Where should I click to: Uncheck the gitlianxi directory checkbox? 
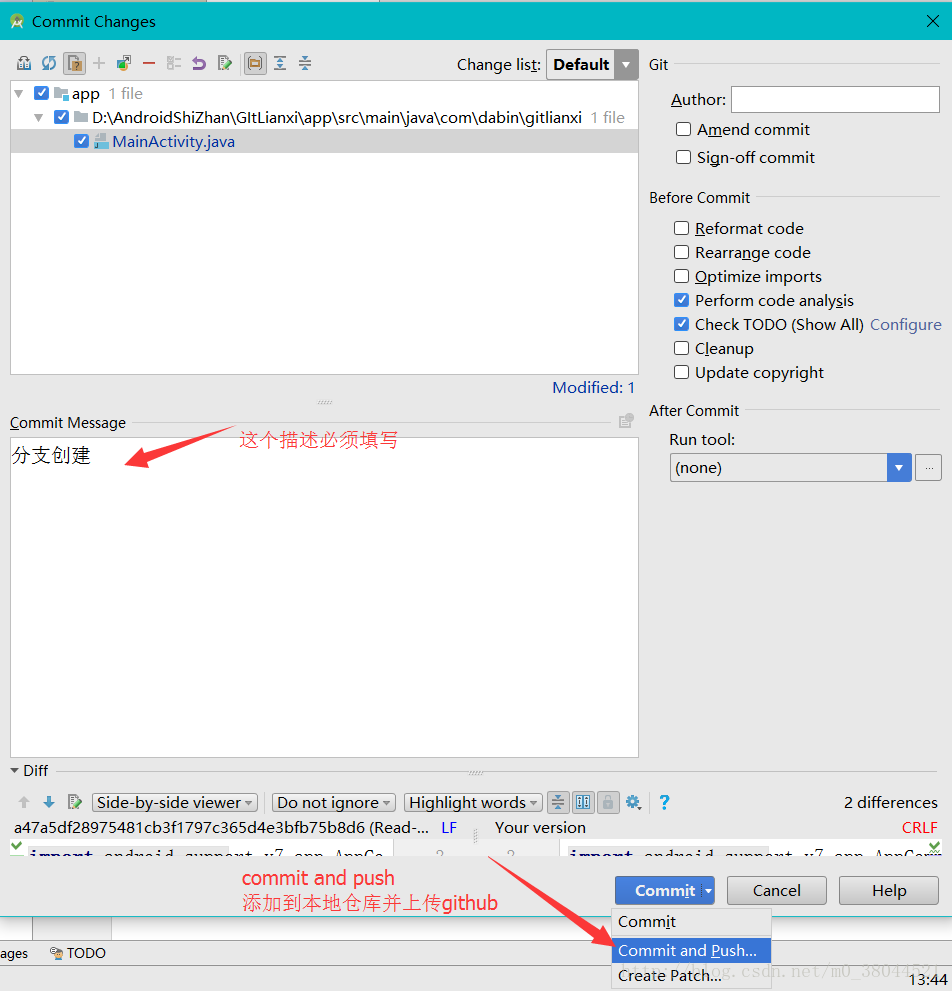pyautogui.click(x=61, y=117)
